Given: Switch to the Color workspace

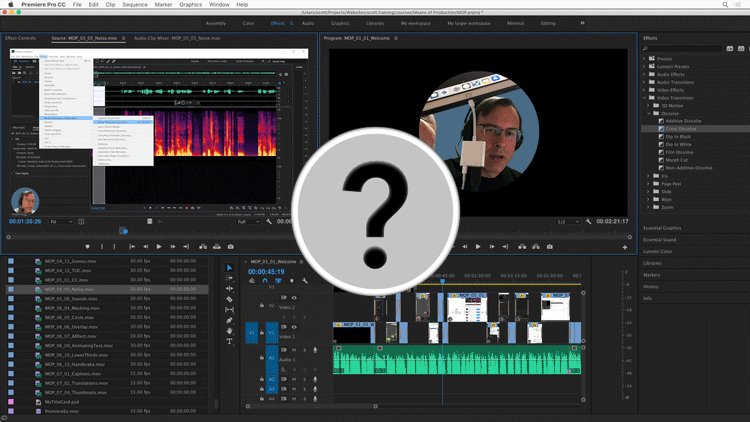Looking at the screenshot, I should pyautogui.click(x=248, y=23).
